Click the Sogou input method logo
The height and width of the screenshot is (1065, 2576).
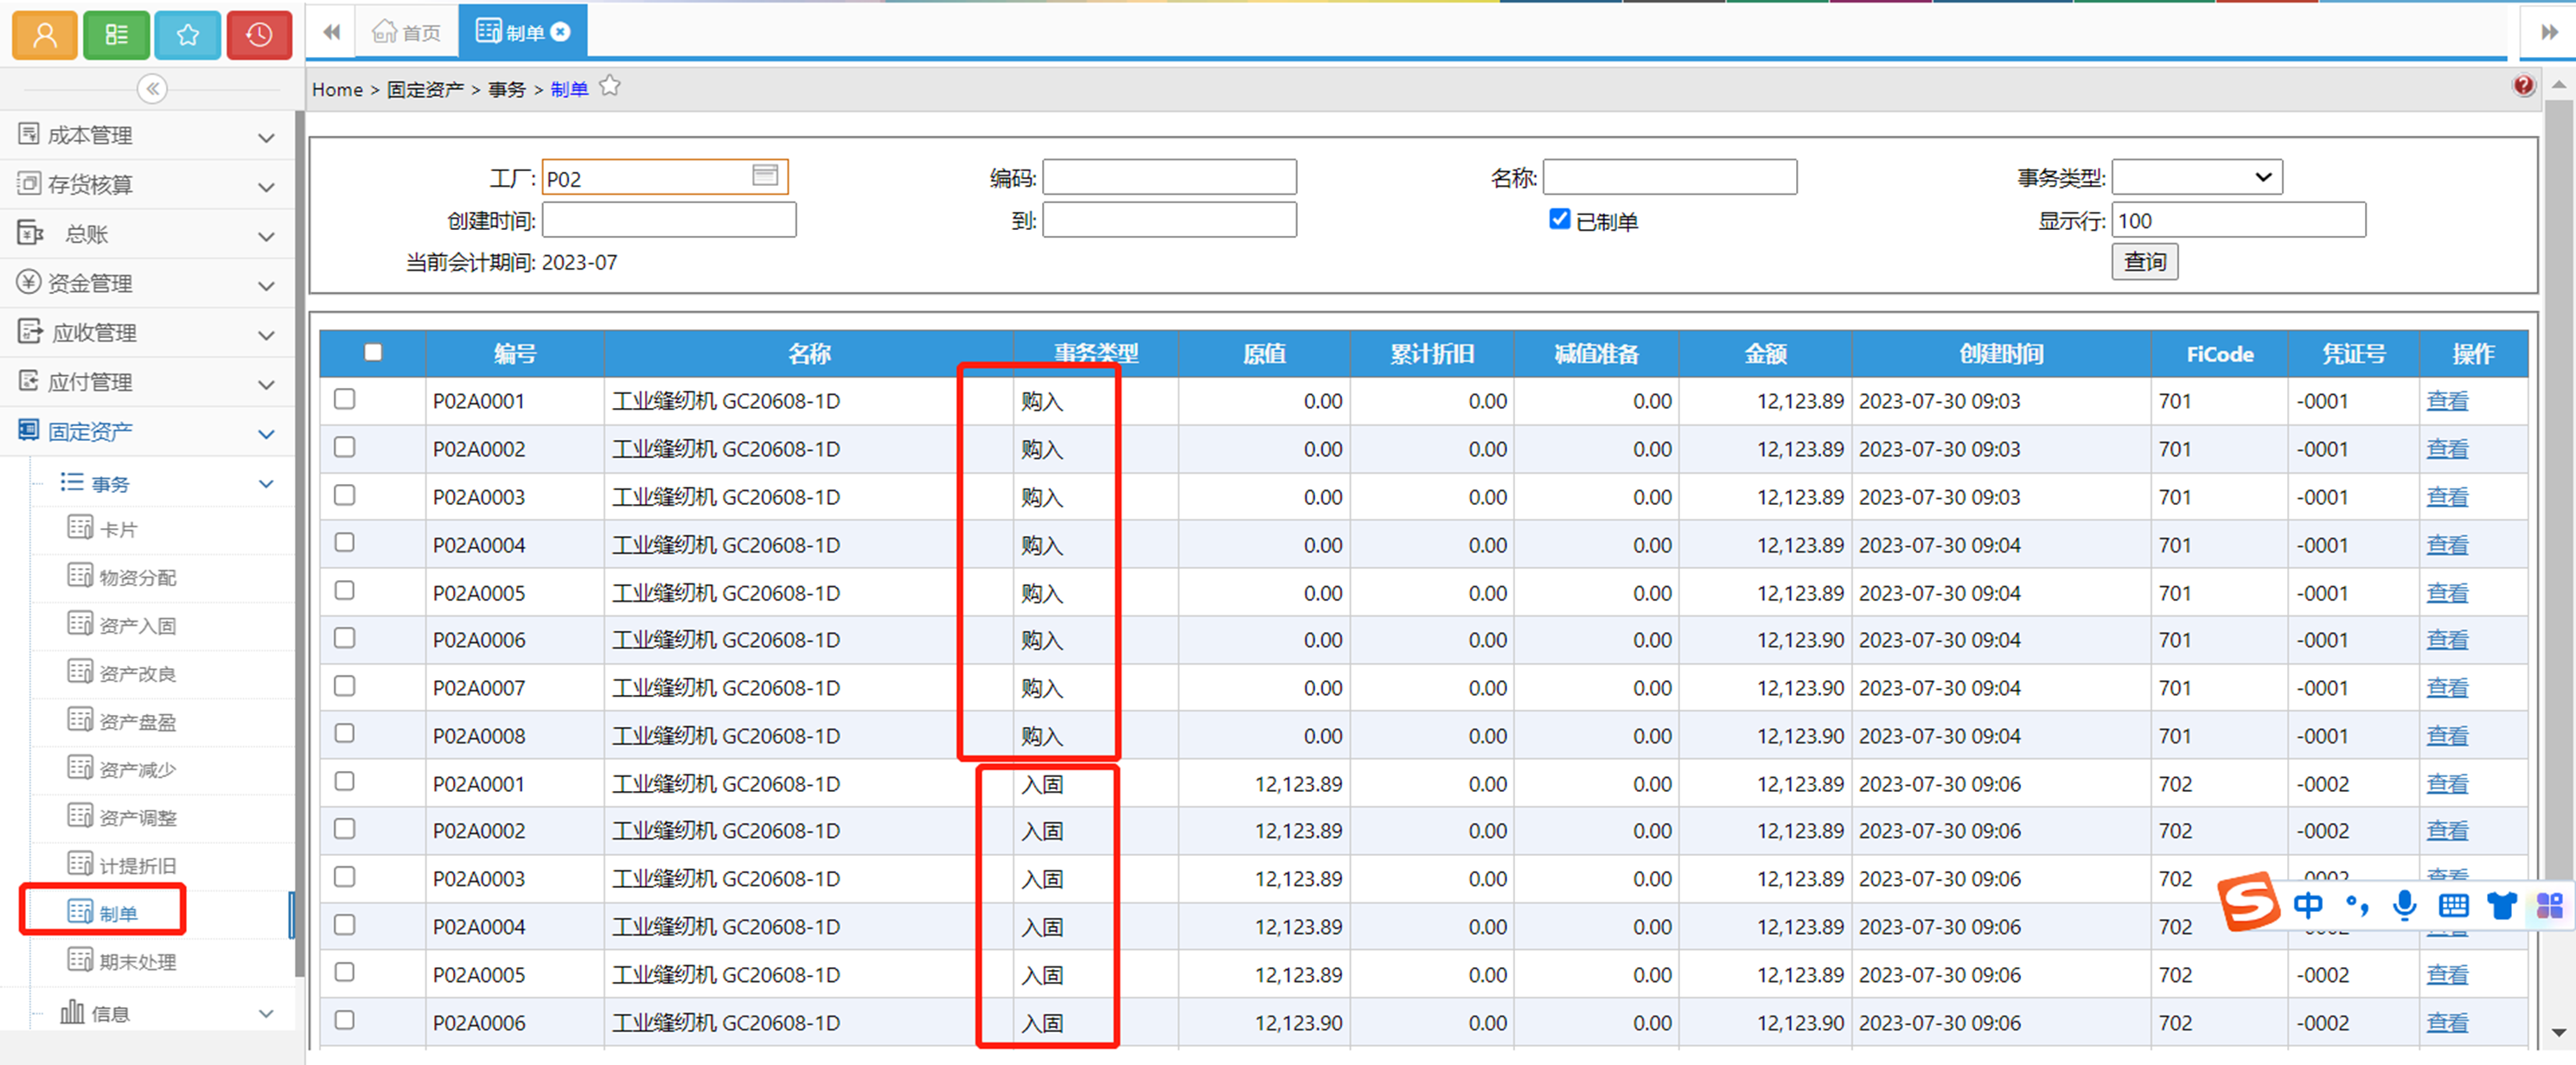(x=2248, y=902)
